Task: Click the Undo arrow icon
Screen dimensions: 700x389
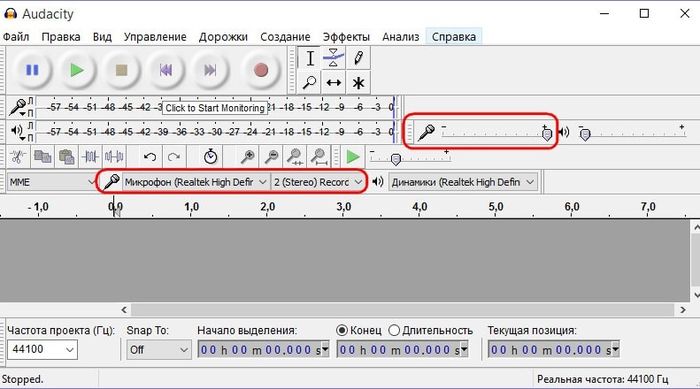Action: 150,157
